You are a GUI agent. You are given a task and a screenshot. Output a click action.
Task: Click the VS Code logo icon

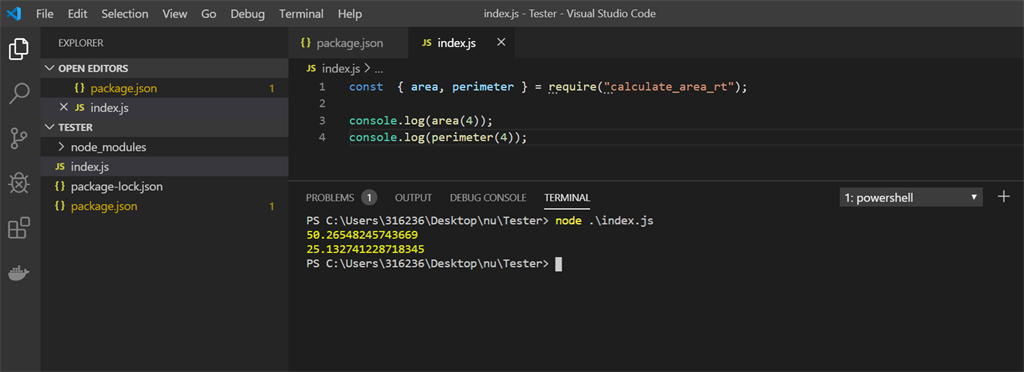click(14, 13)
